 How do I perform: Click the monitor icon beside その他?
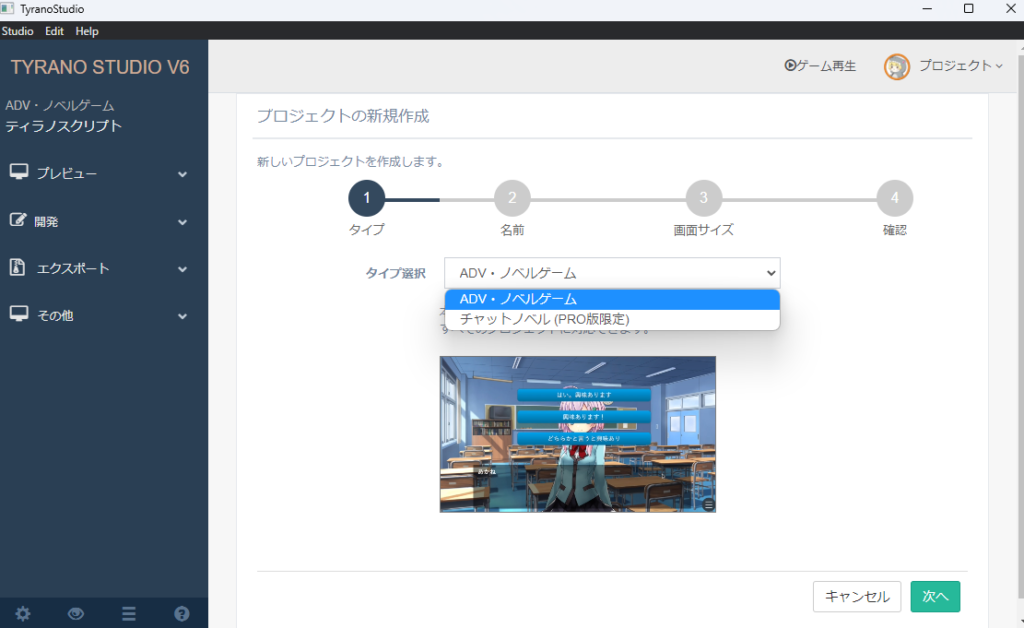click(x=18, y=315)
